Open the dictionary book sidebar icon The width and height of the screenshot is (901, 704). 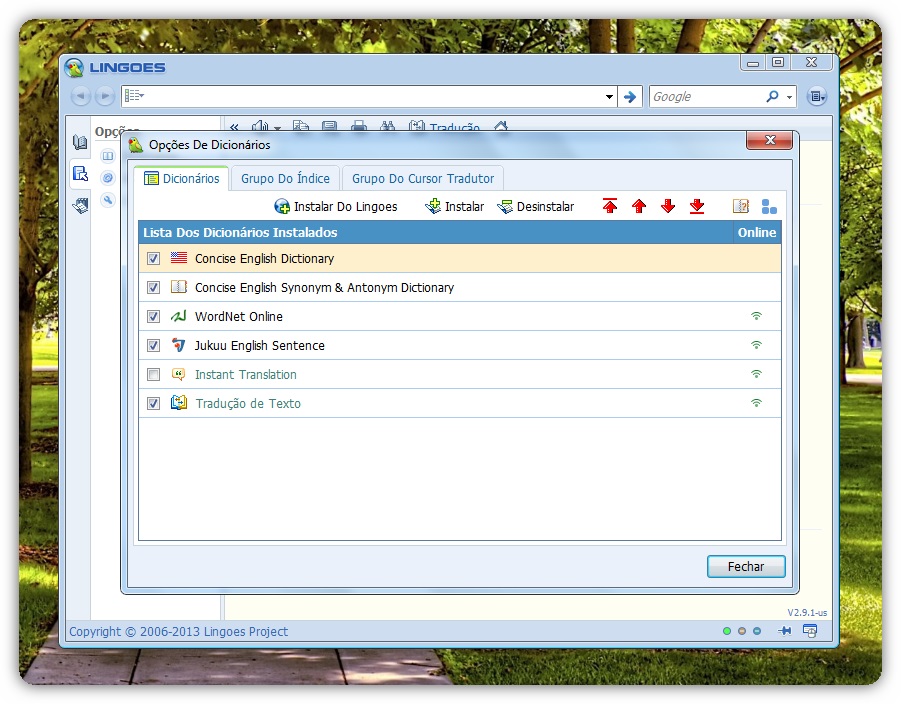coord(80,142)
